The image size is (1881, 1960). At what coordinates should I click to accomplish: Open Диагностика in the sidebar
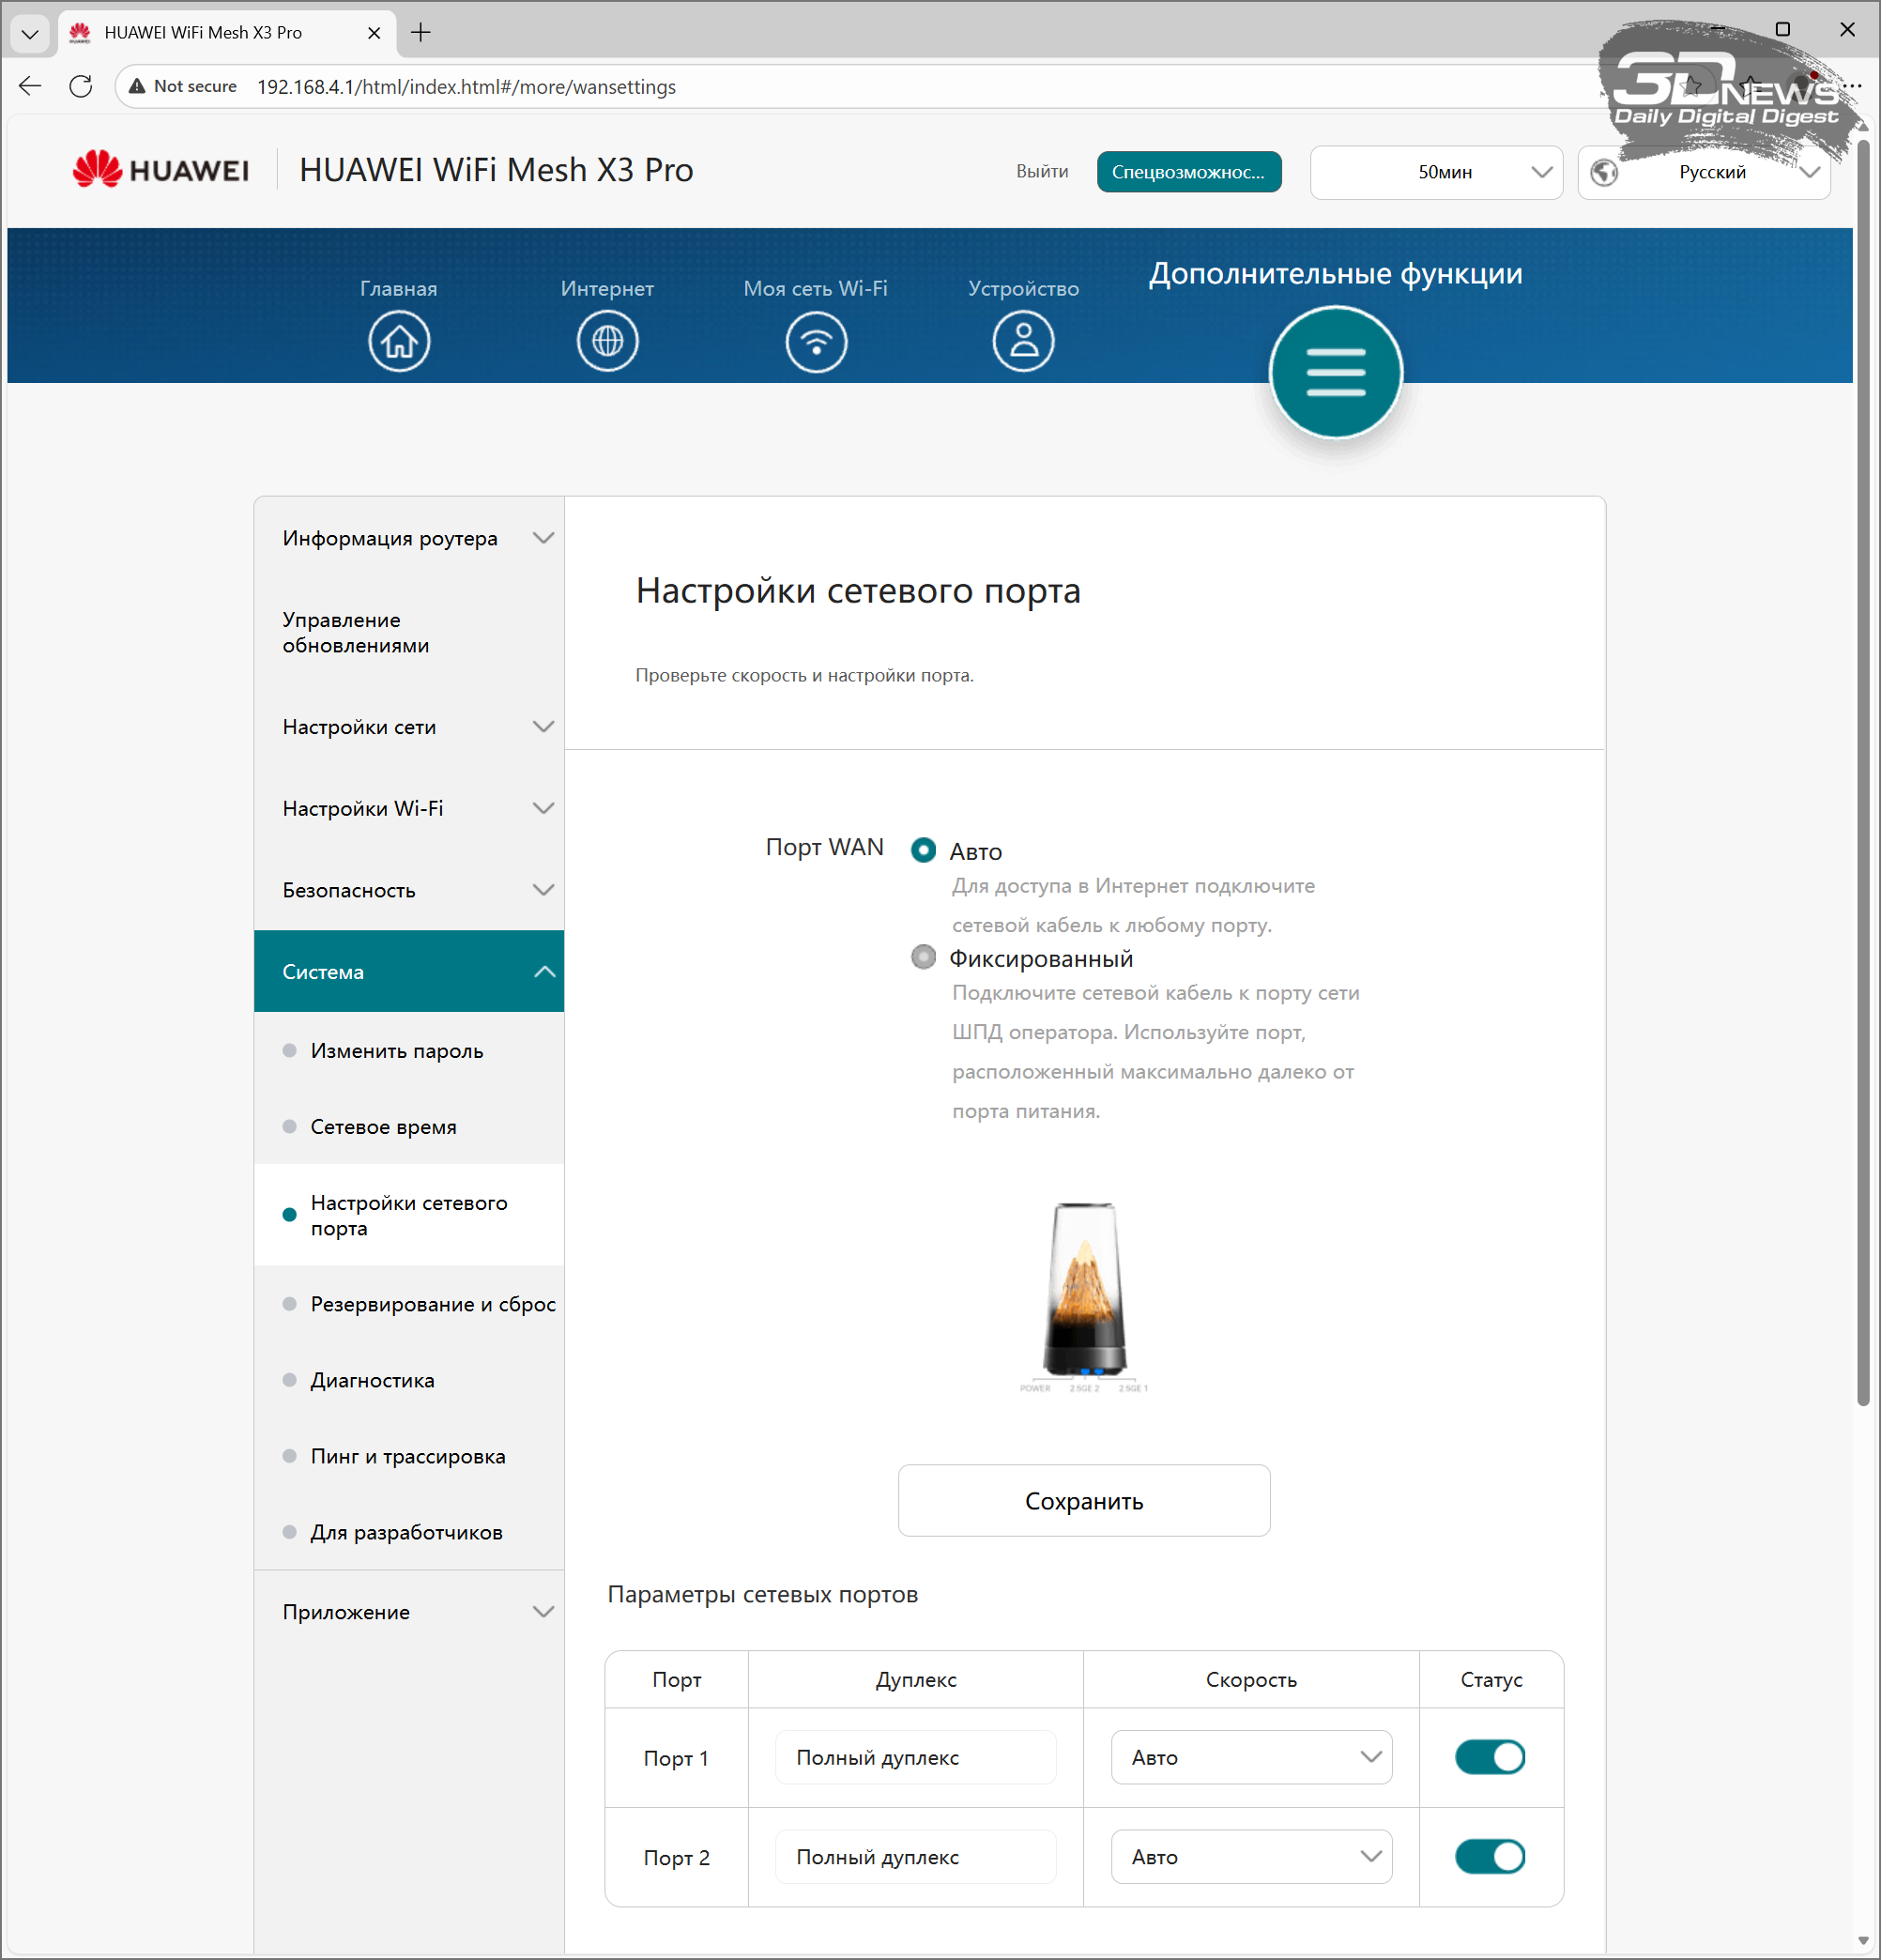point(372,1380)
